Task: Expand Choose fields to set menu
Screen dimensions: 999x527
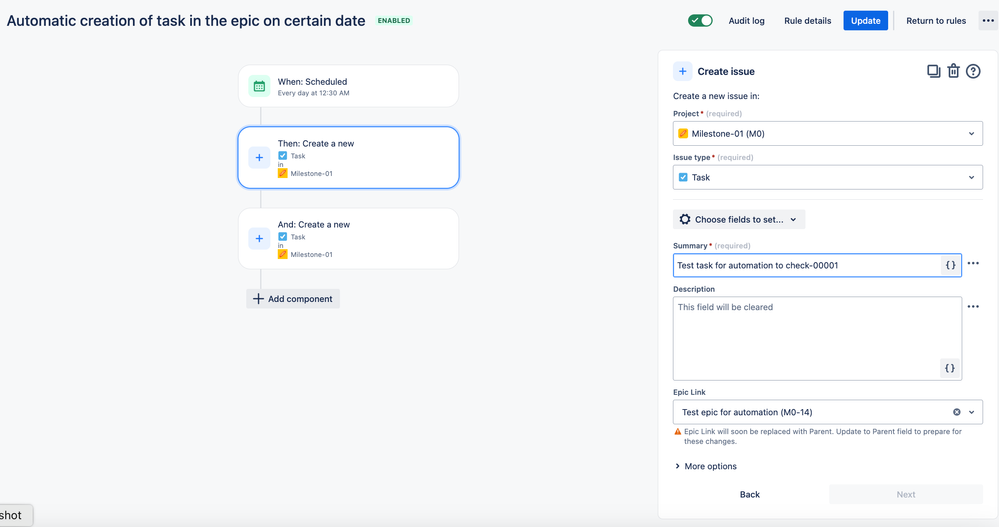Action: click(739, 219)
